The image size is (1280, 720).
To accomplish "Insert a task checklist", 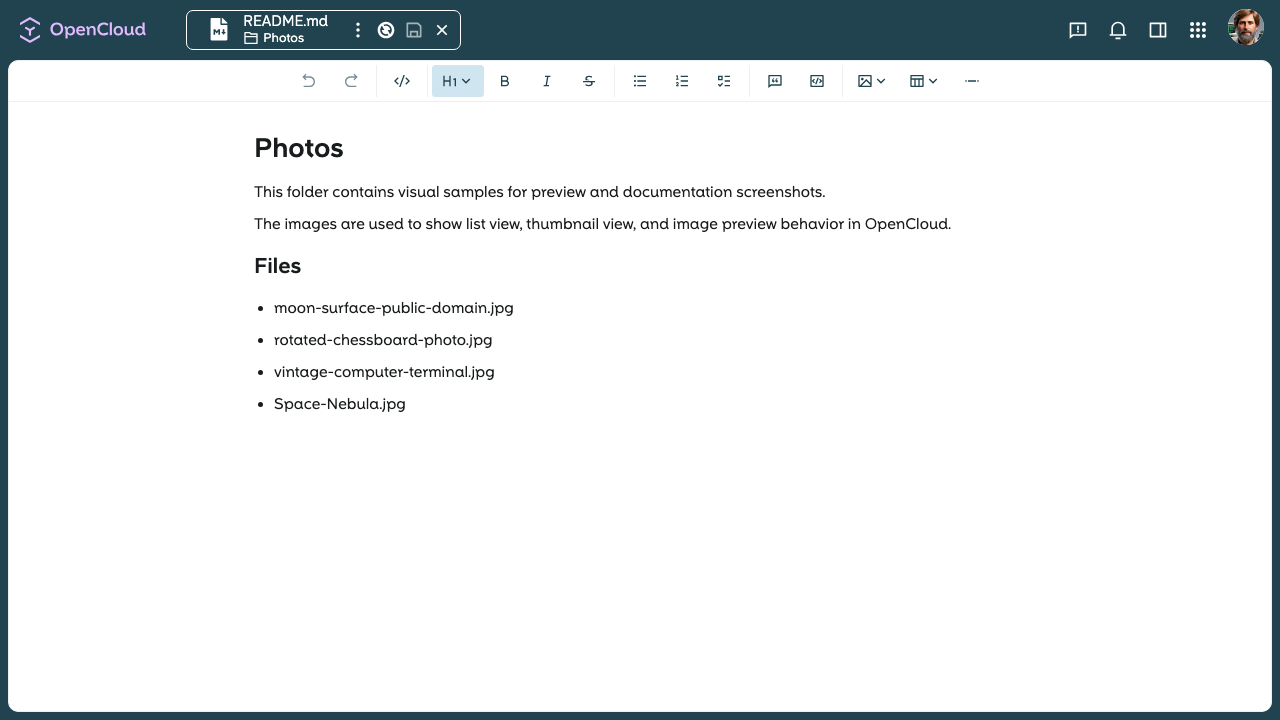I will pyautogui.click(x=724, y=81).
